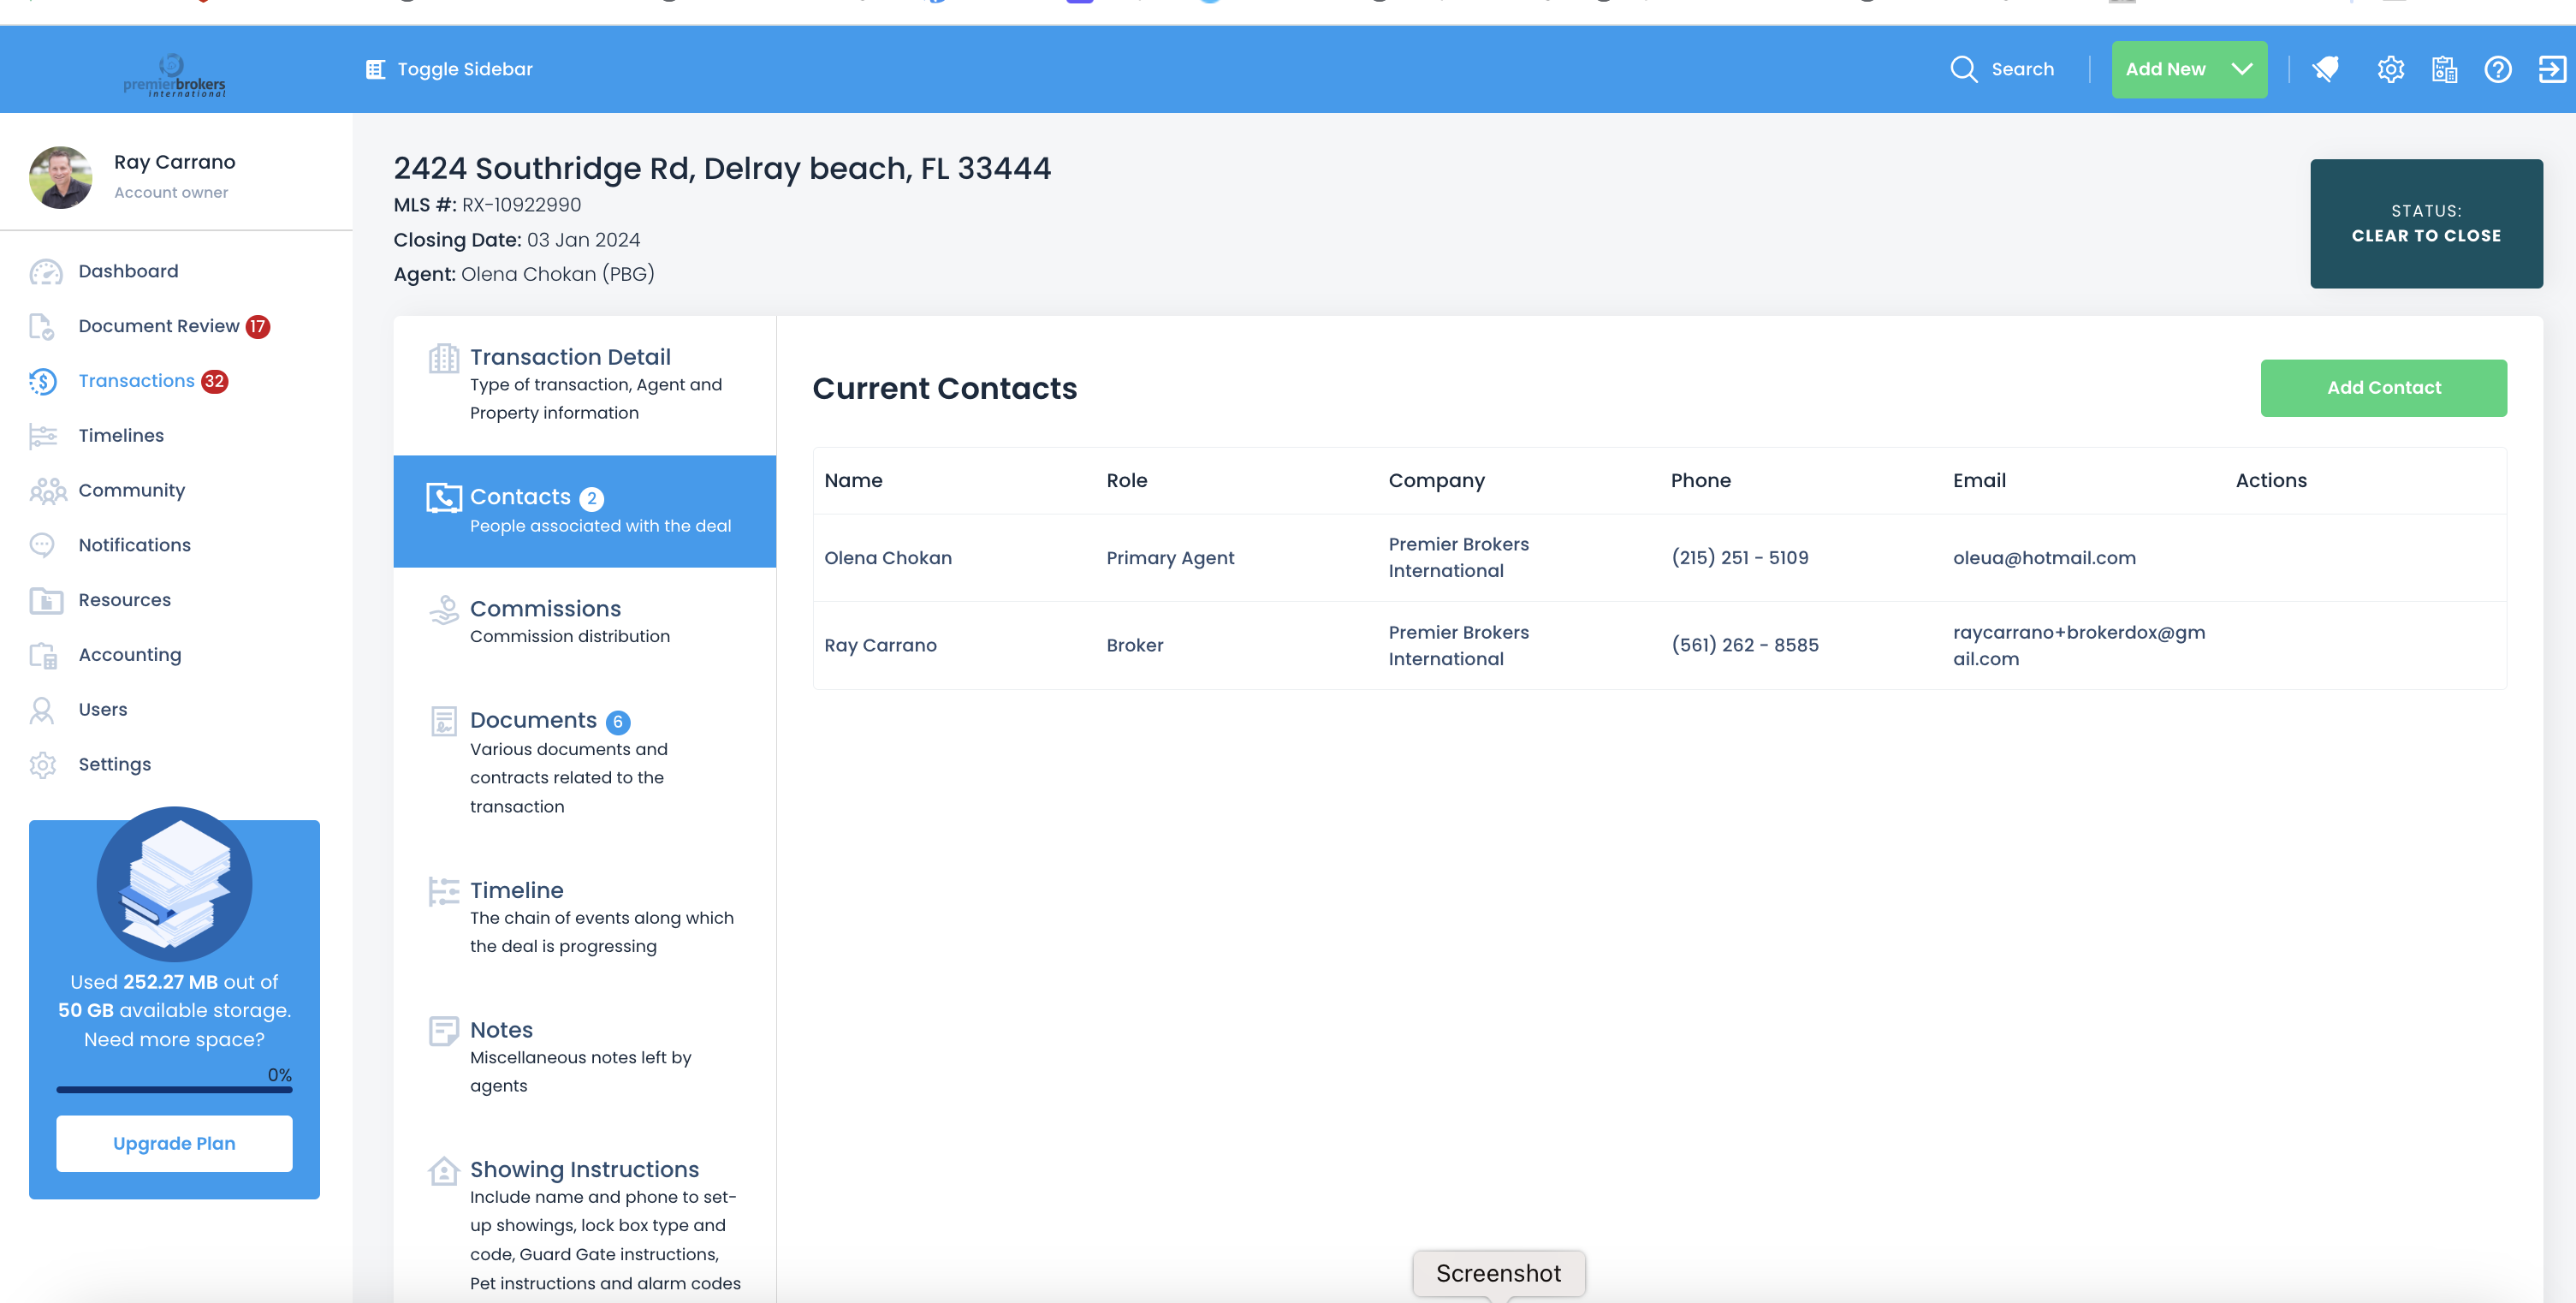Image resolution: width=2576 pixels, height=1303 pixels.
Task: Click the Search magnifier icon
Action: point(1963,69)
